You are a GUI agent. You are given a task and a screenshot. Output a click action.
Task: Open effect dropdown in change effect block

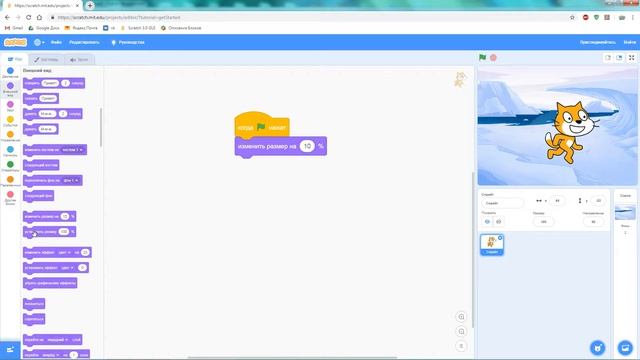click(64, 253)
